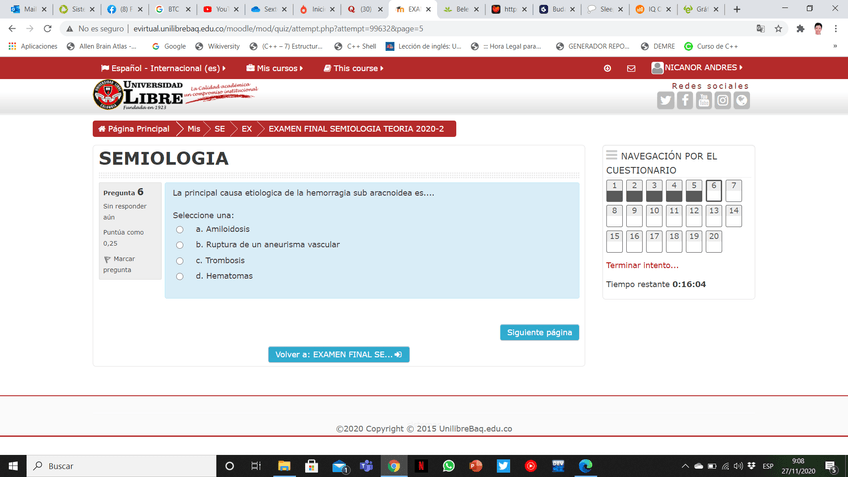Open Microsoft Teams from taskbar
Image resolution: width=848 pixels, height=477 pixels.
pyautogui.click(x=366, y=466)
